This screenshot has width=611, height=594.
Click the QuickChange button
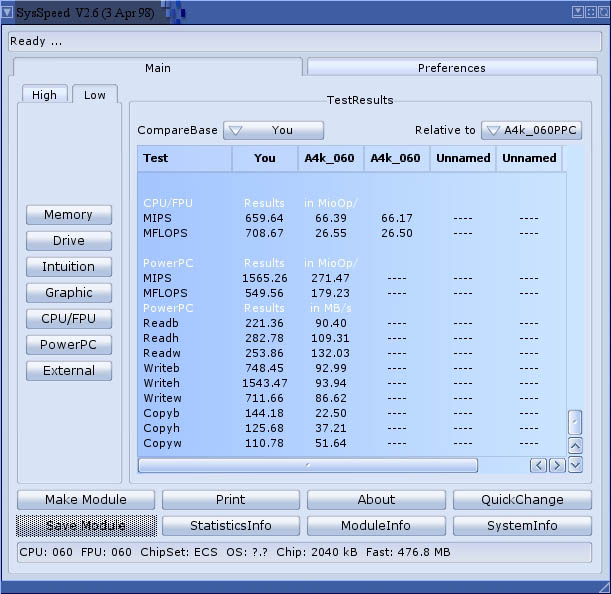point(522,500)
